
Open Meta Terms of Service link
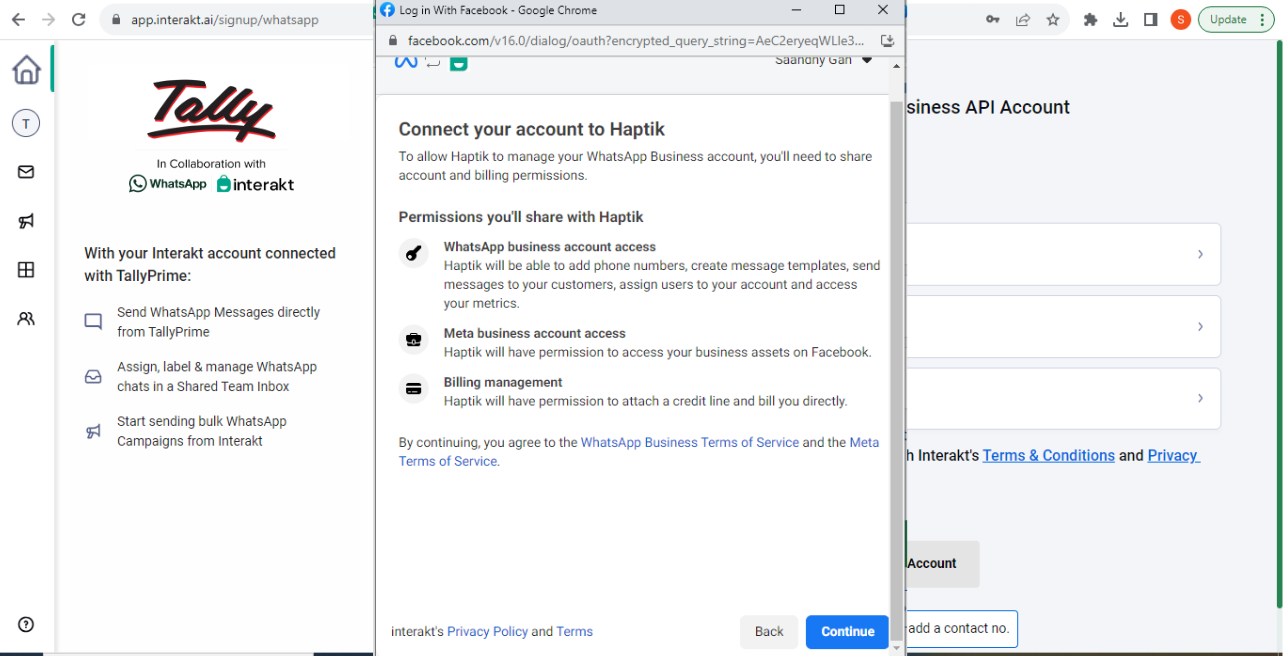pyautogui.click(x=639, y=452)
